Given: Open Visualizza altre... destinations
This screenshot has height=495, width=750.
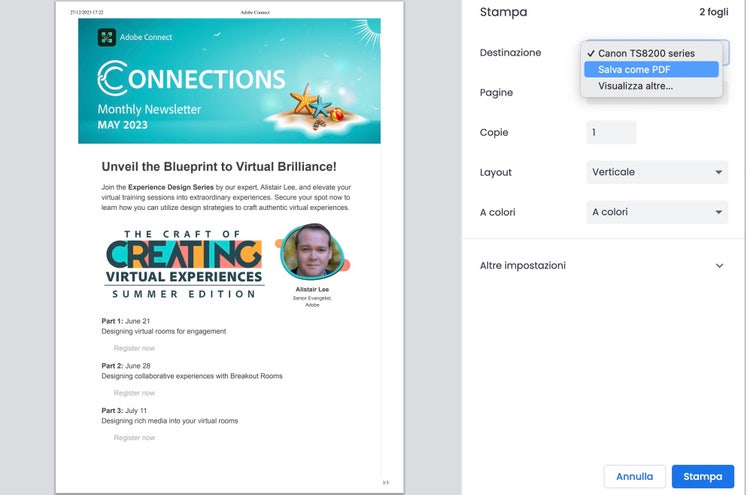Looking at the screenshot, I should coord(651,86).
